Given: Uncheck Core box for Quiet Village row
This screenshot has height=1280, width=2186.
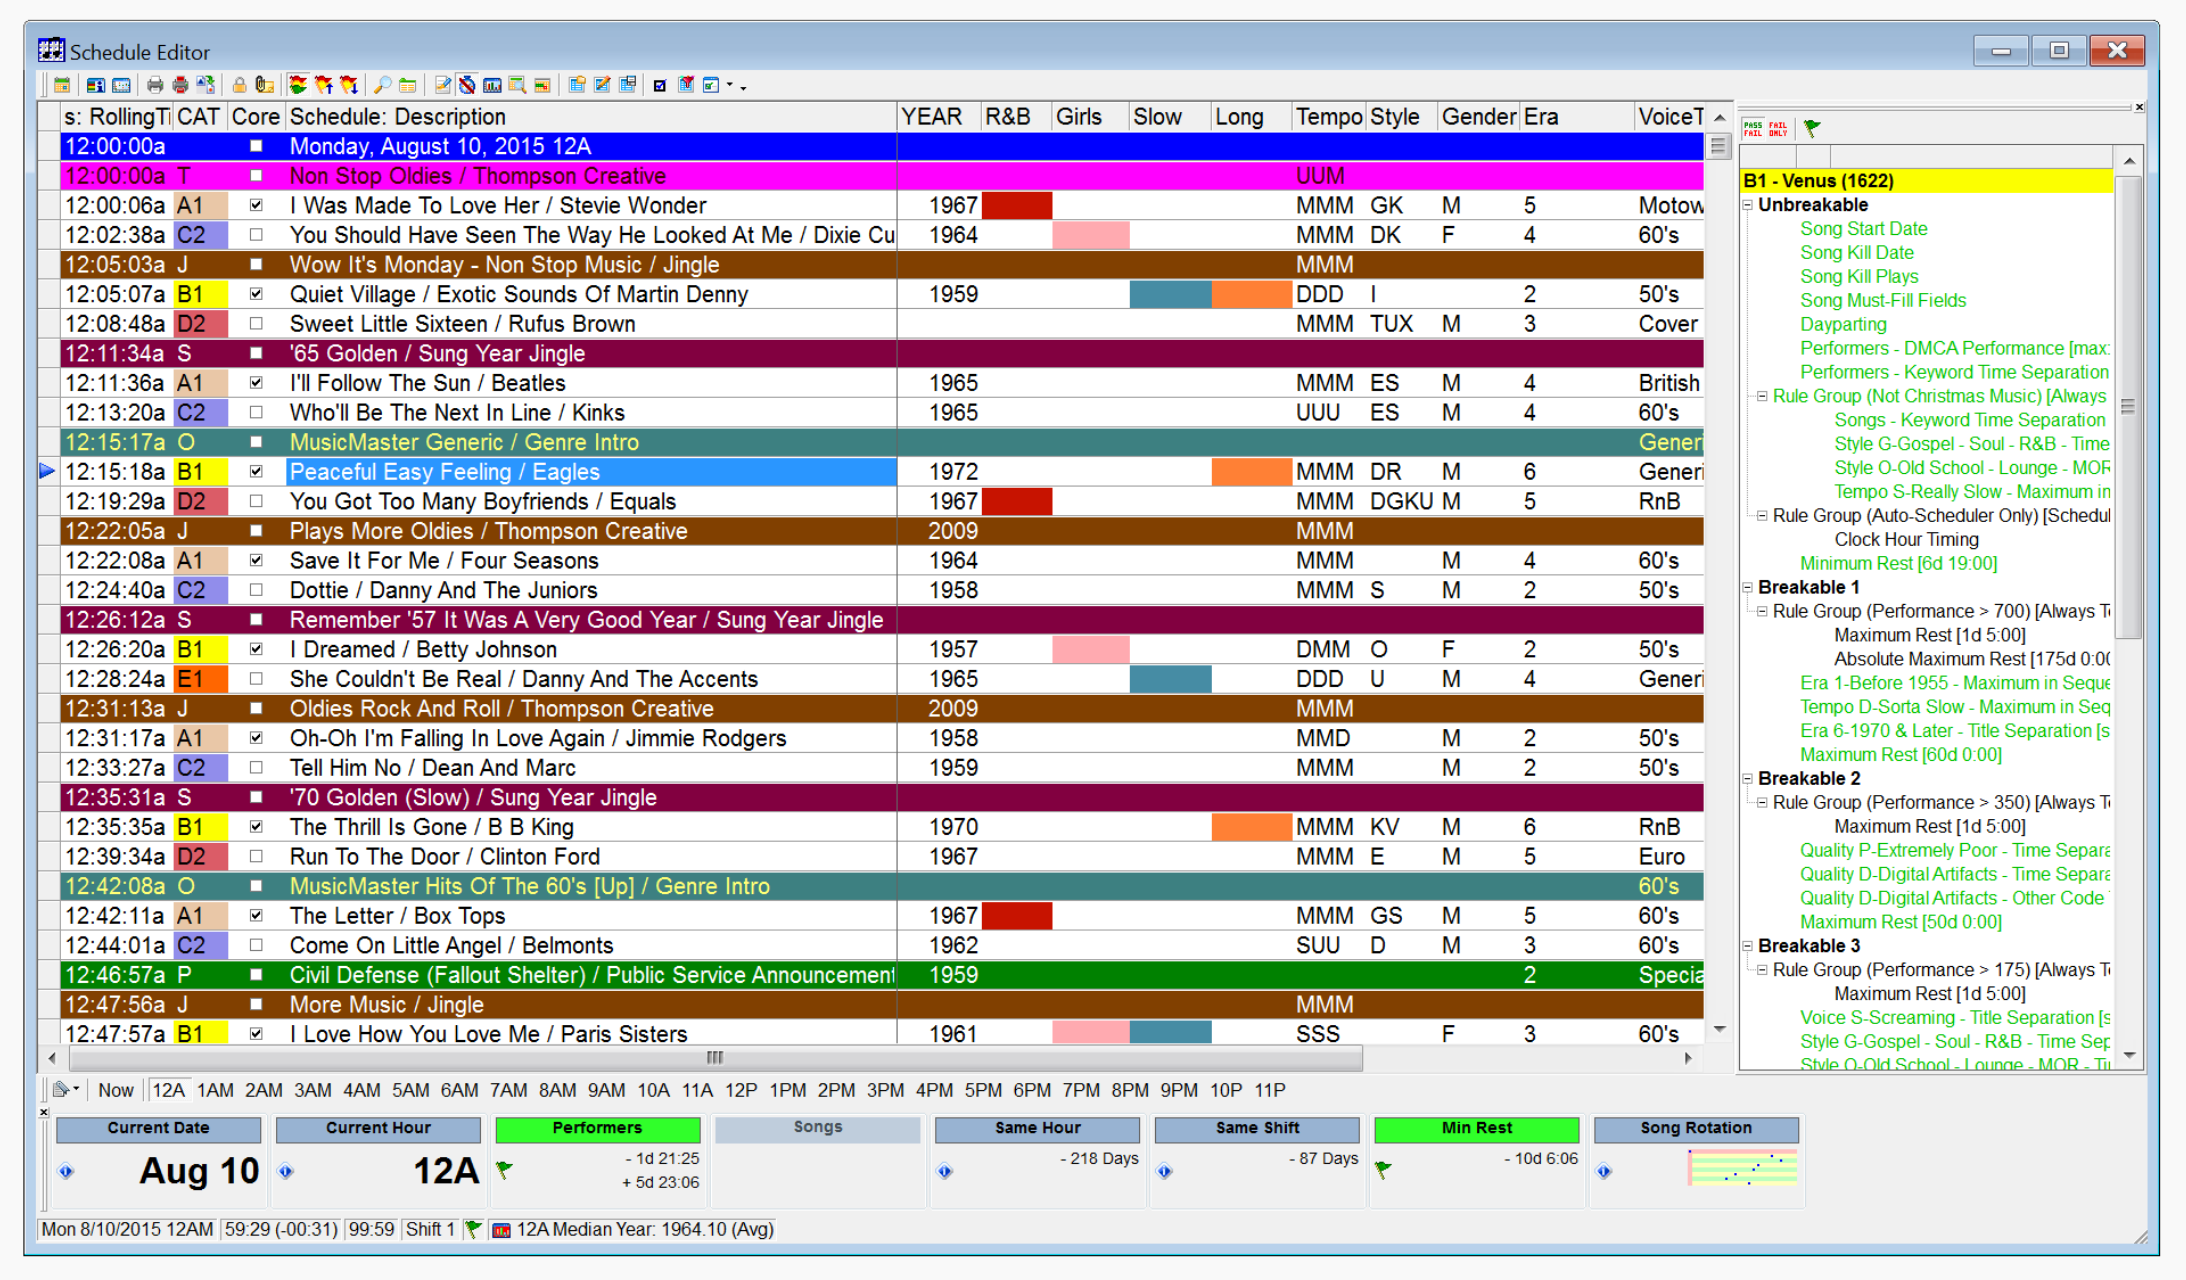Looking at the screenshot, I should point(256,294).
